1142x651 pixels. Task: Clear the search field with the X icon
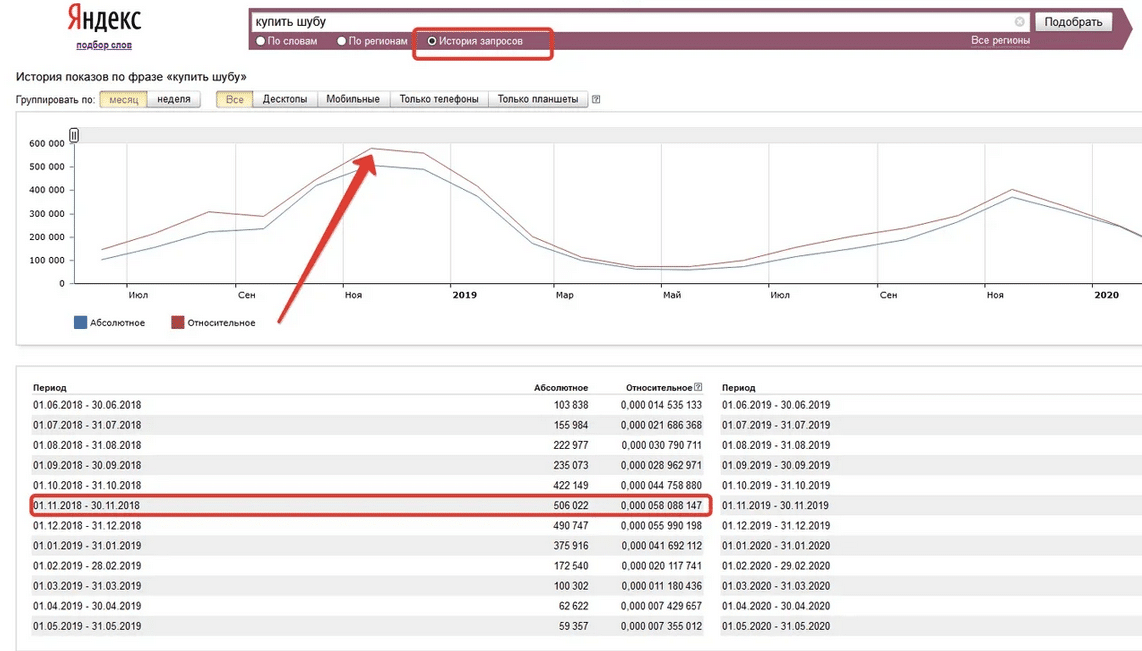pos(1019,22)
